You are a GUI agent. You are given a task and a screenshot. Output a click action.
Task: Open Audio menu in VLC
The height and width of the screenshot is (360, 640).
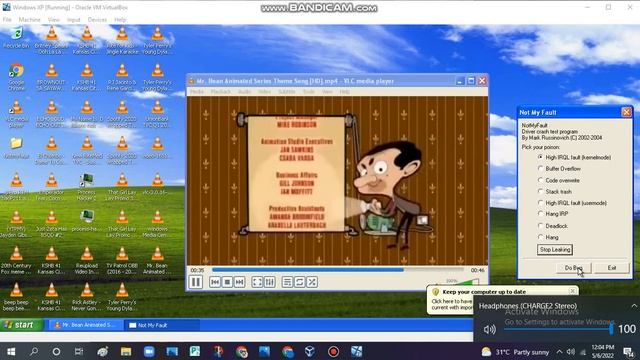[244, 92]
